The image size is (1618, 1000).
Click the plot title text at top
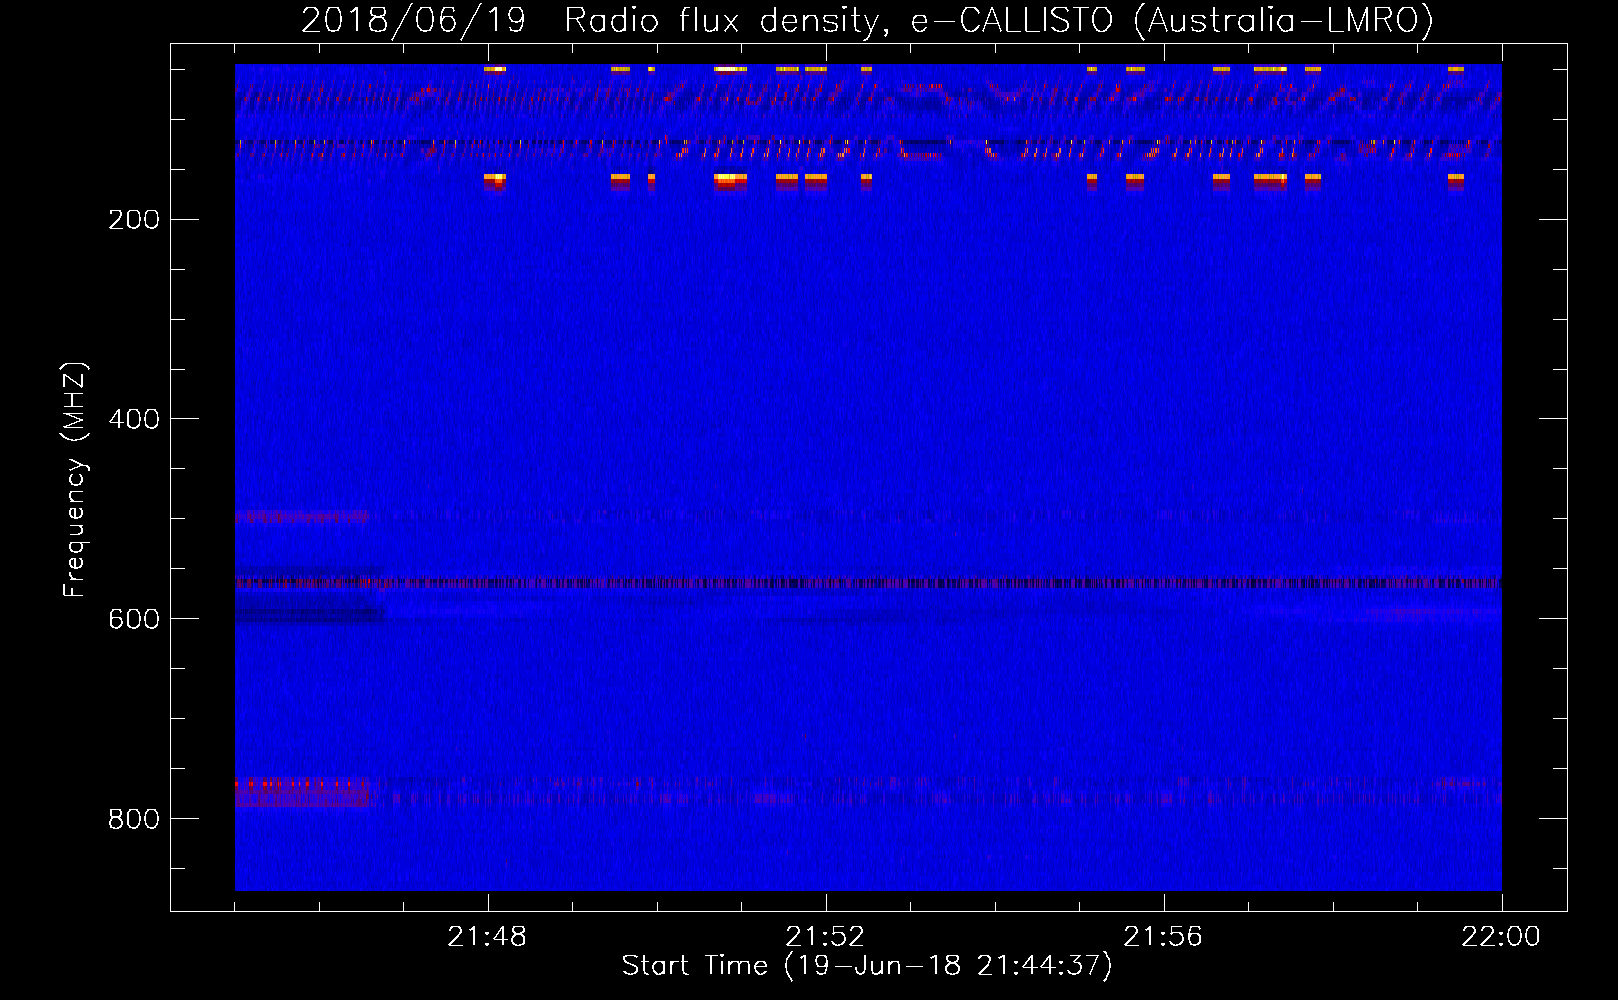867,20
